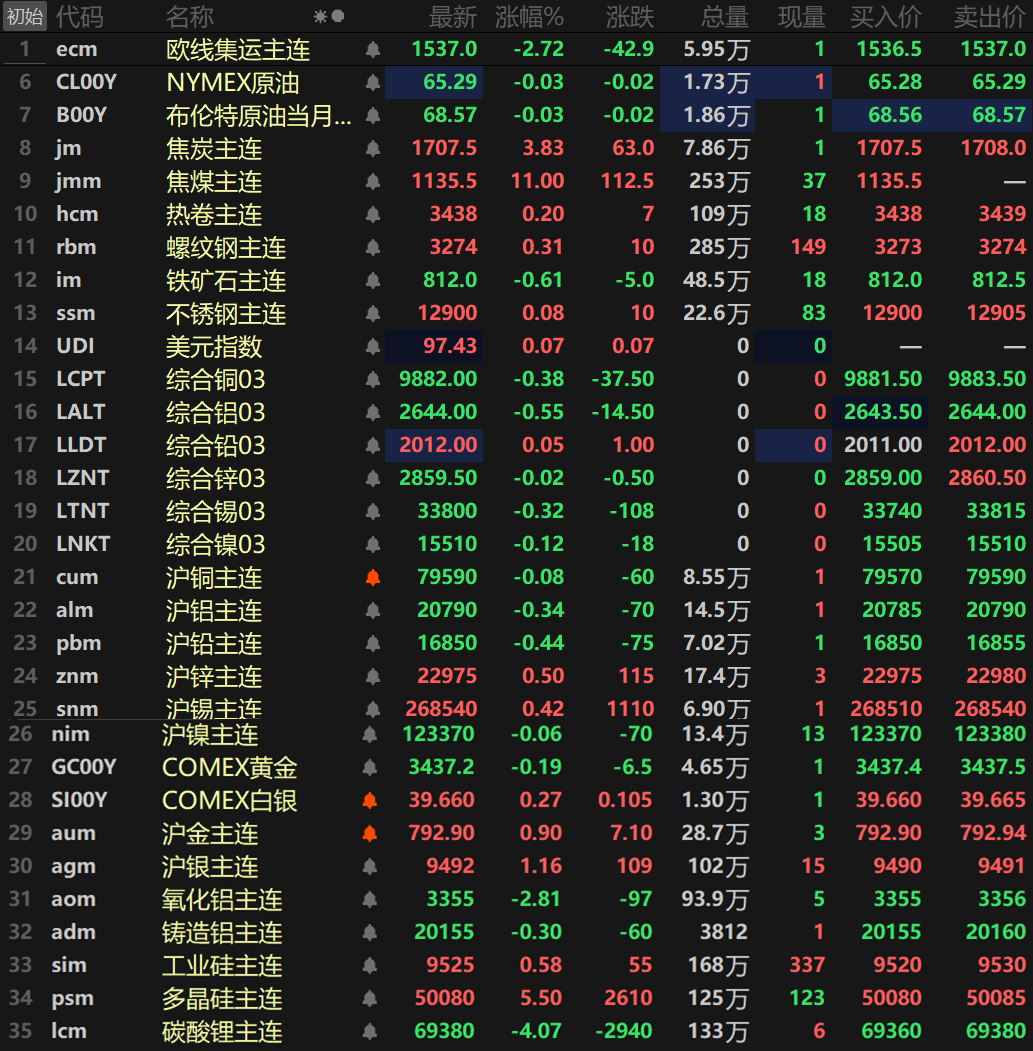1033x1051 pixels.
Task: Click the alert bell for 碳酸锂主连
Action: 370,1032
